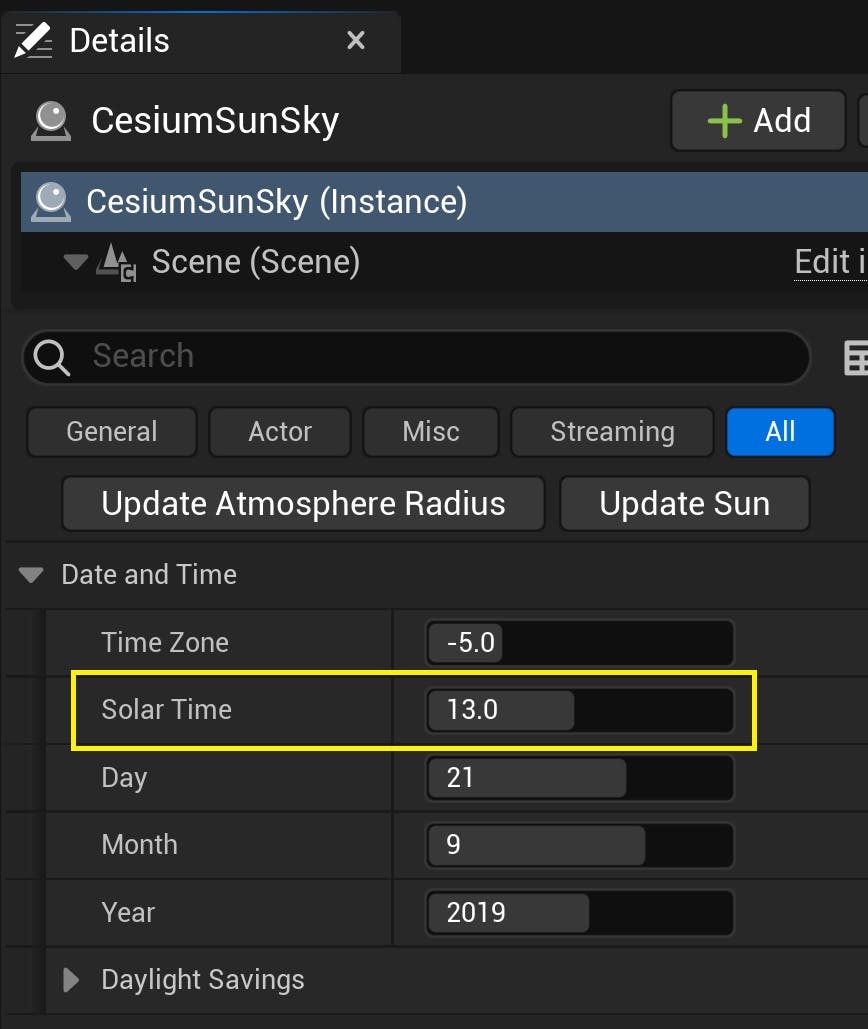This screenshot has width=868, height=1029.
Task: Open the property matrix grid icon
Action: point(856,358)
